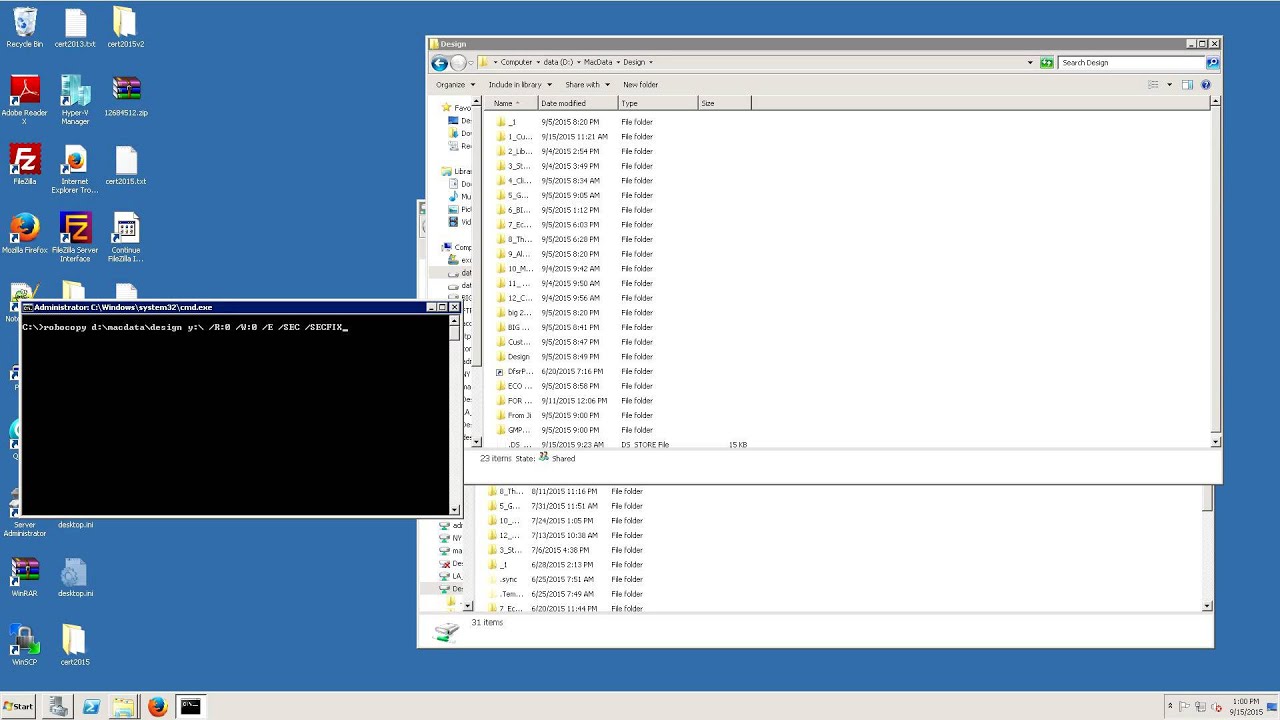Click the Start button
This screenshot has height=720, width=1280.
[19, 706]
